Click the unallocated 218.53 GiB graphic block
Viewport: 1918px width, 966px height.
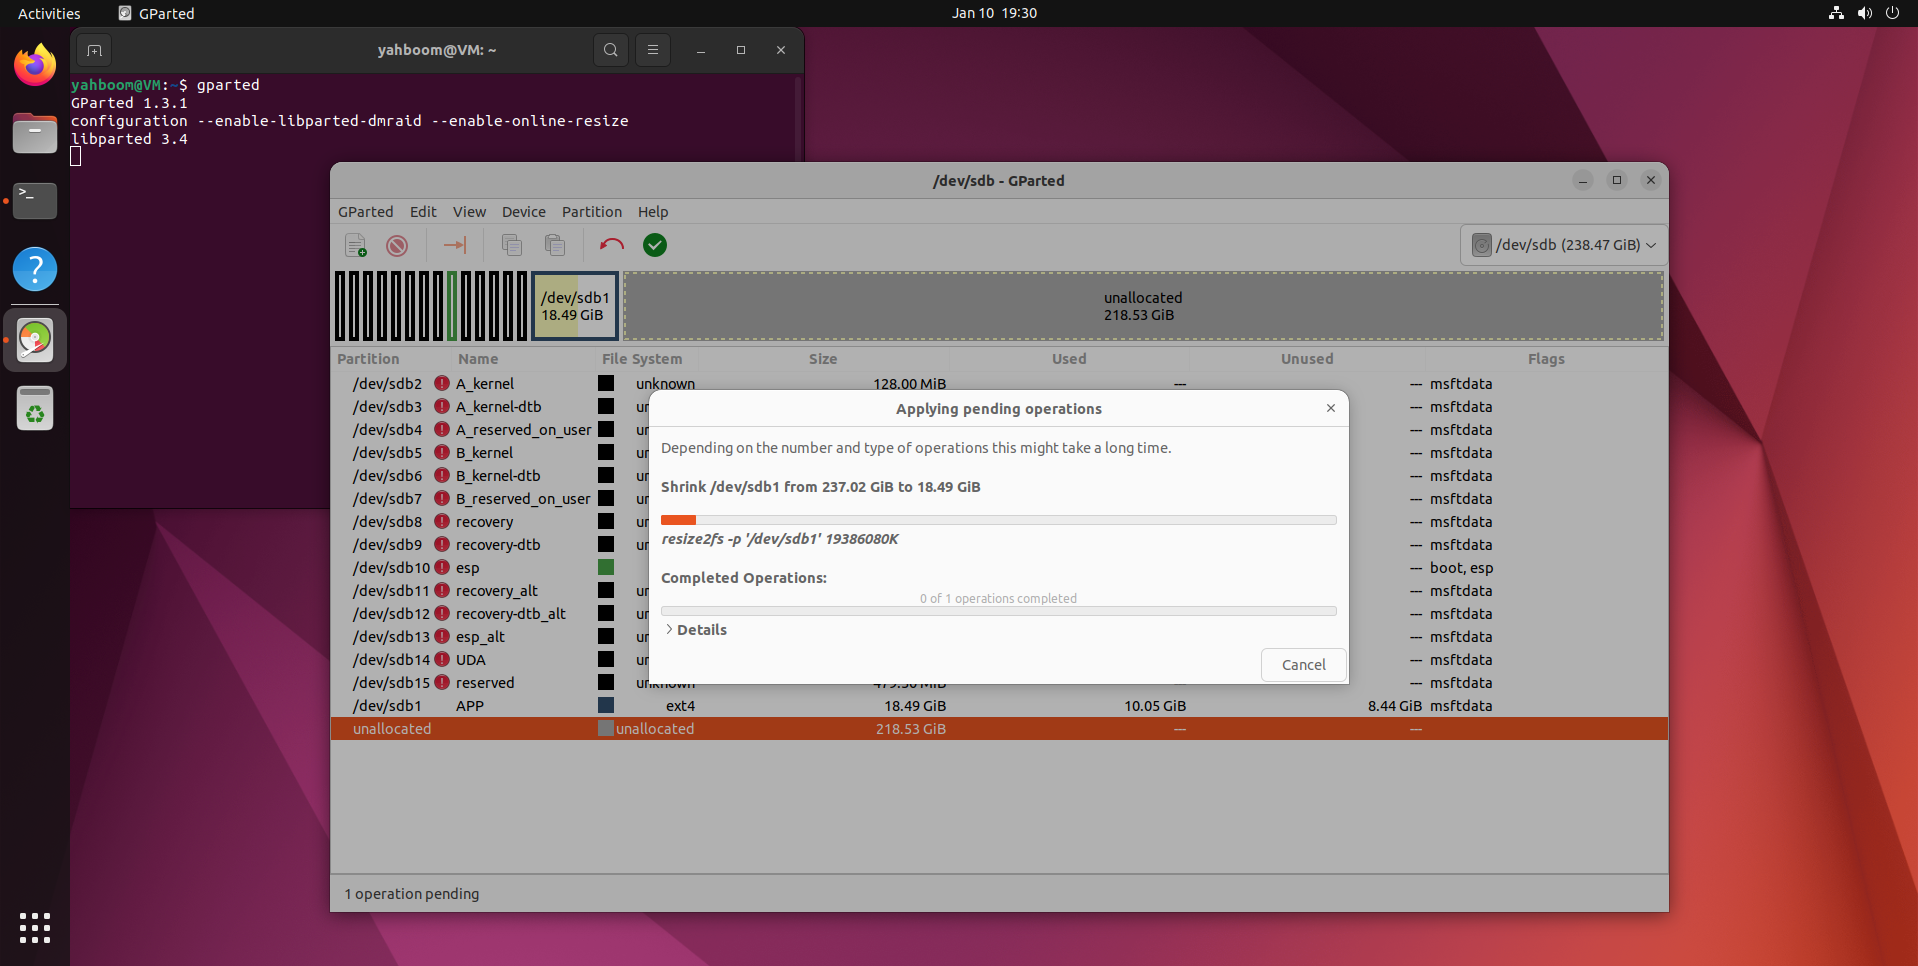1143,306
